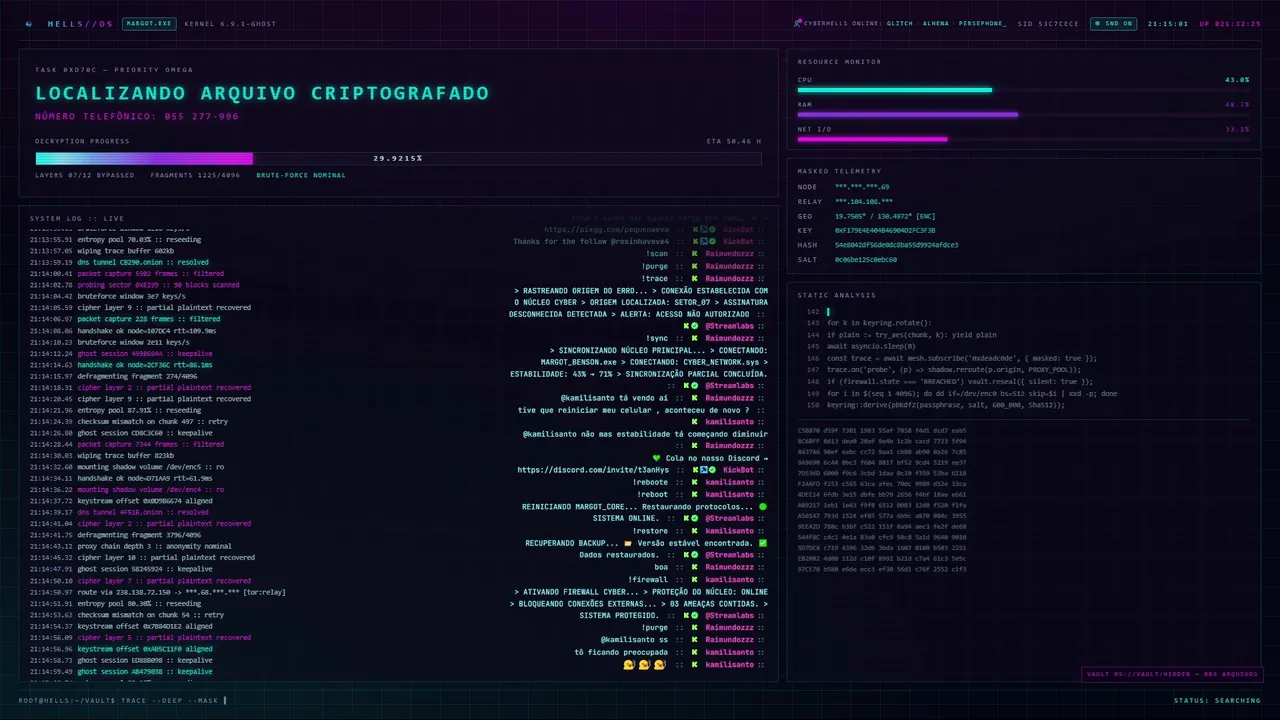Click the first emoji face in kamilisanto's last message
Screen dimensions: 1280x720
pyautogui.click(x=628, y=665)
